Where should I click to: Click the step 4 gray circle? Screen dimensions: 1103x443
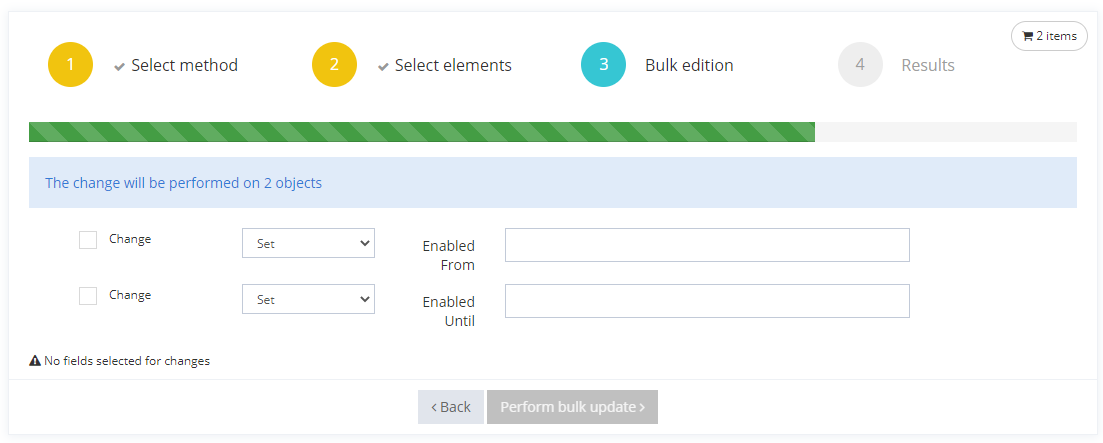click(860, 65)
